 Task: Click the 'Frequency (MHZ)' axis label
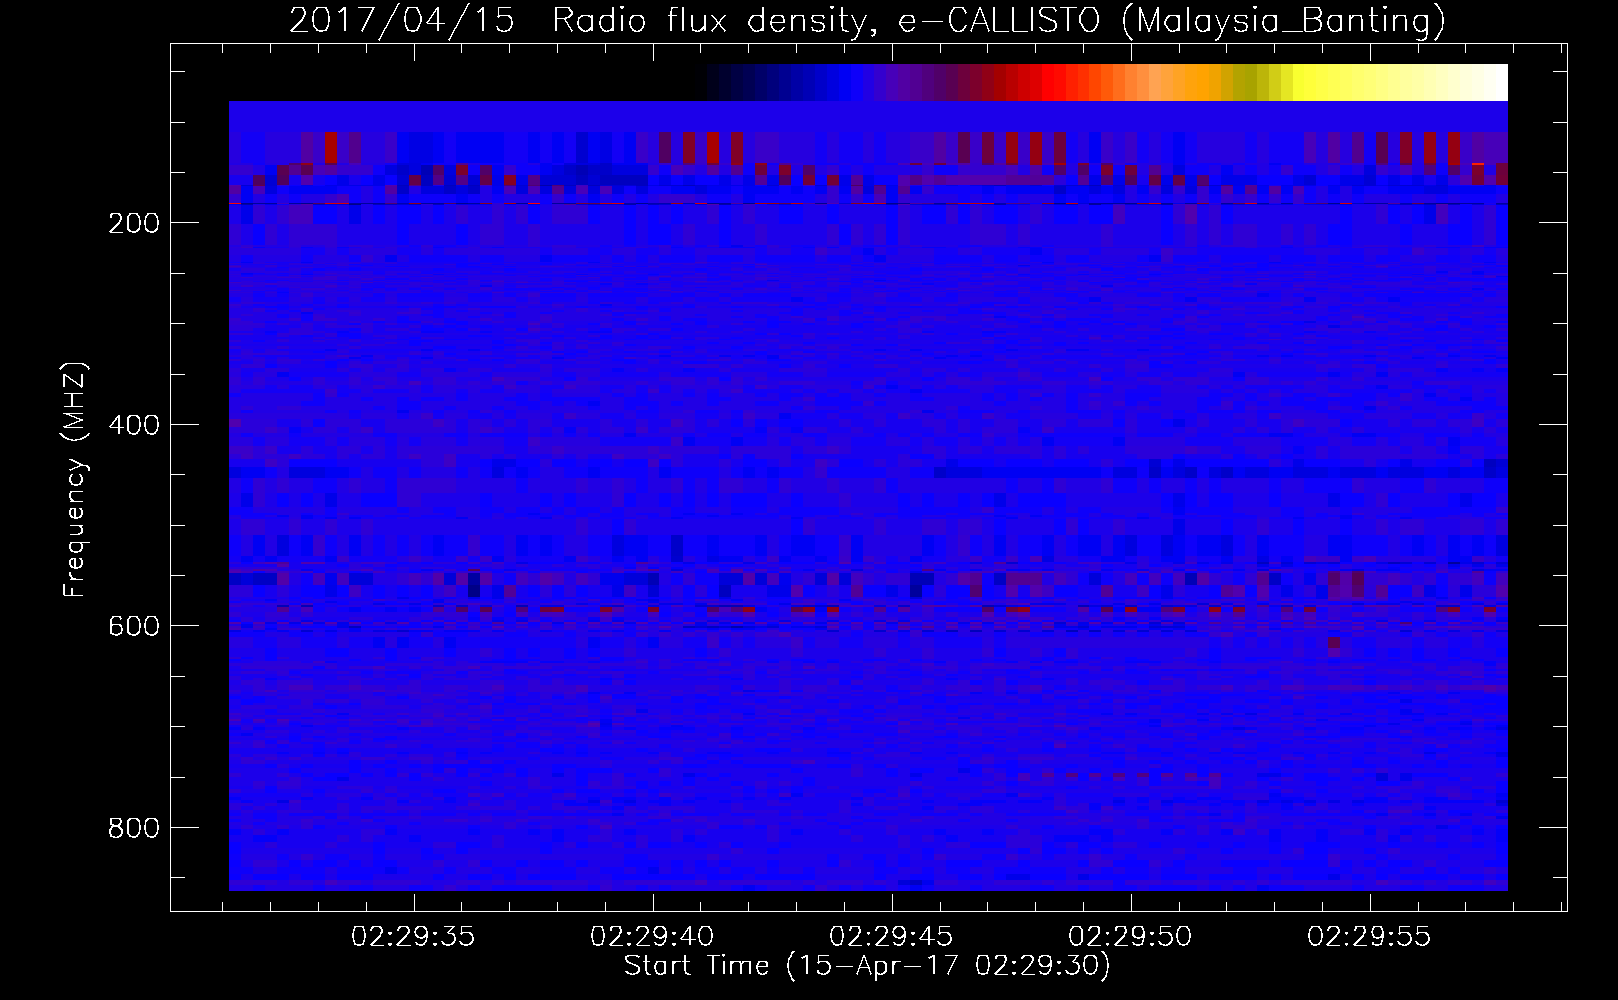tap(75, 479)
